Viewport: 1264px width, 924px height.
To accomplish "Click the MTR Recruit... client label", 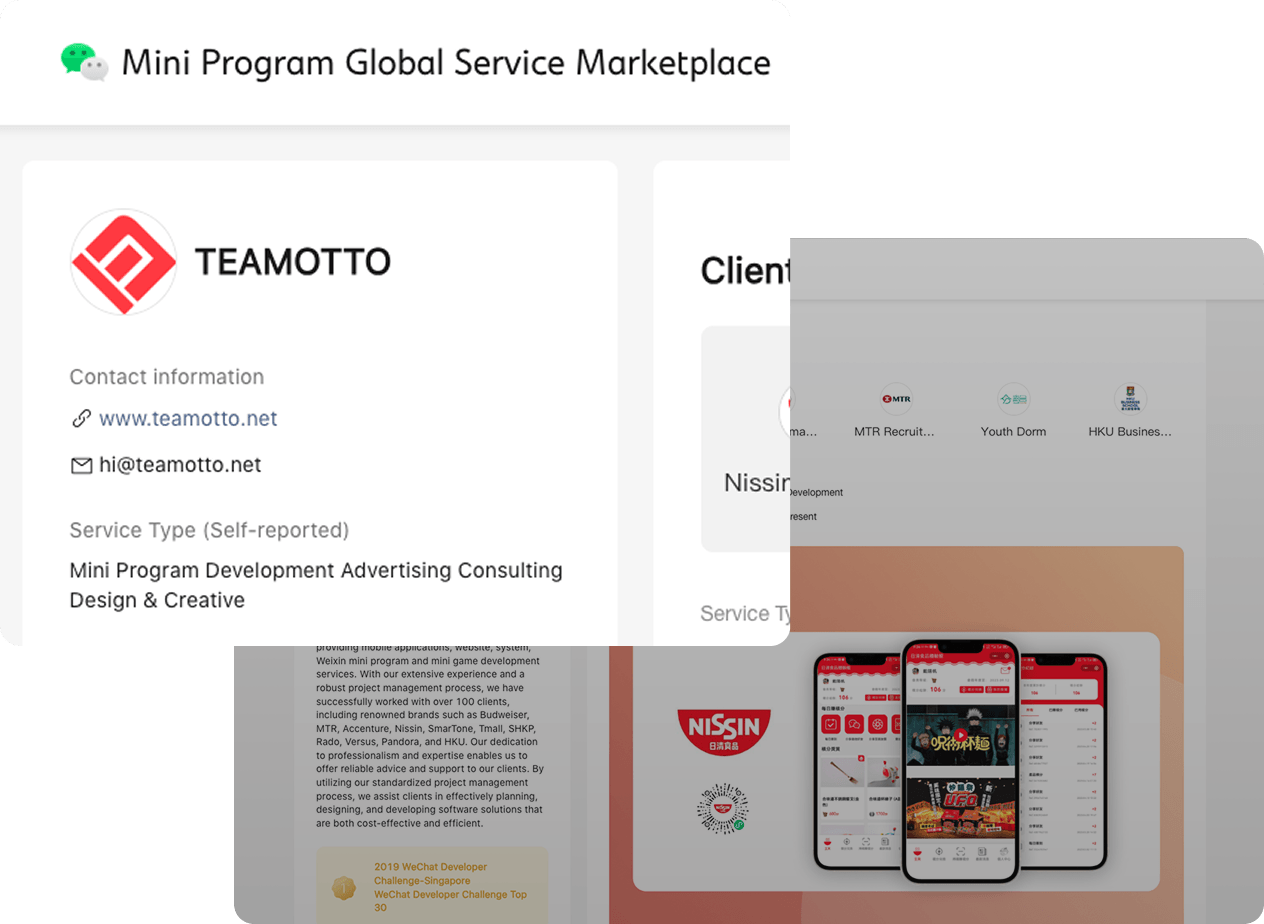I will tap(895, 432).
